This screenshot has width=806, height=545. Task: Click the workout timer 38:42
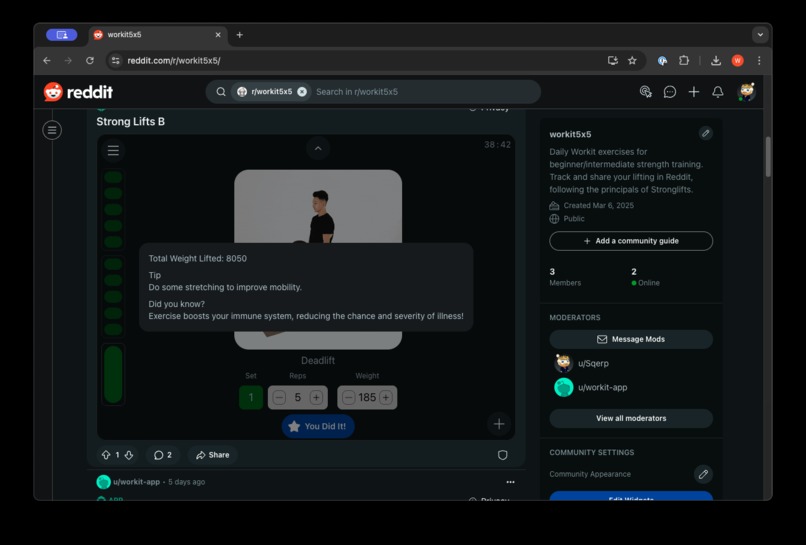coord(497,145)
